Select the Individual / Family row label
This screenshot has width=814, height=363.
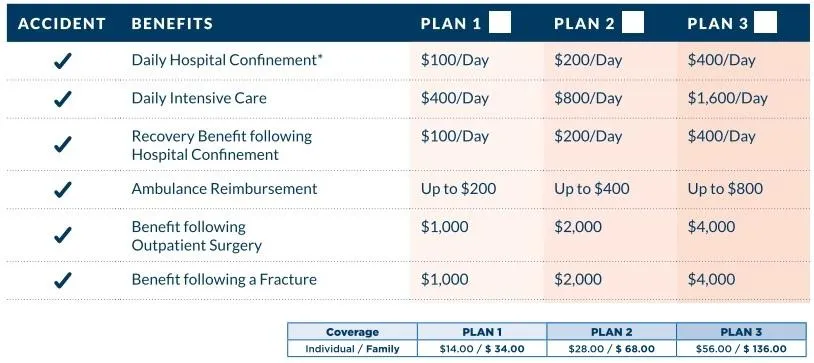352,348
